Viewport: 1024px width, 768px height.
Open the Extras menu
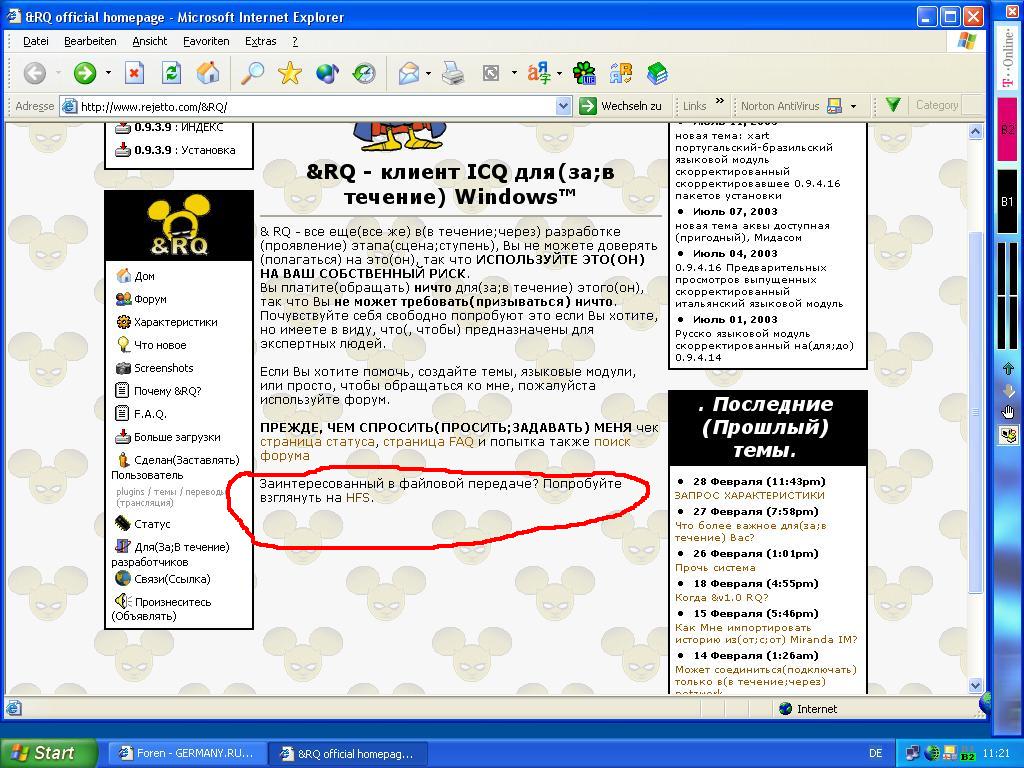(x=261, y=41)
